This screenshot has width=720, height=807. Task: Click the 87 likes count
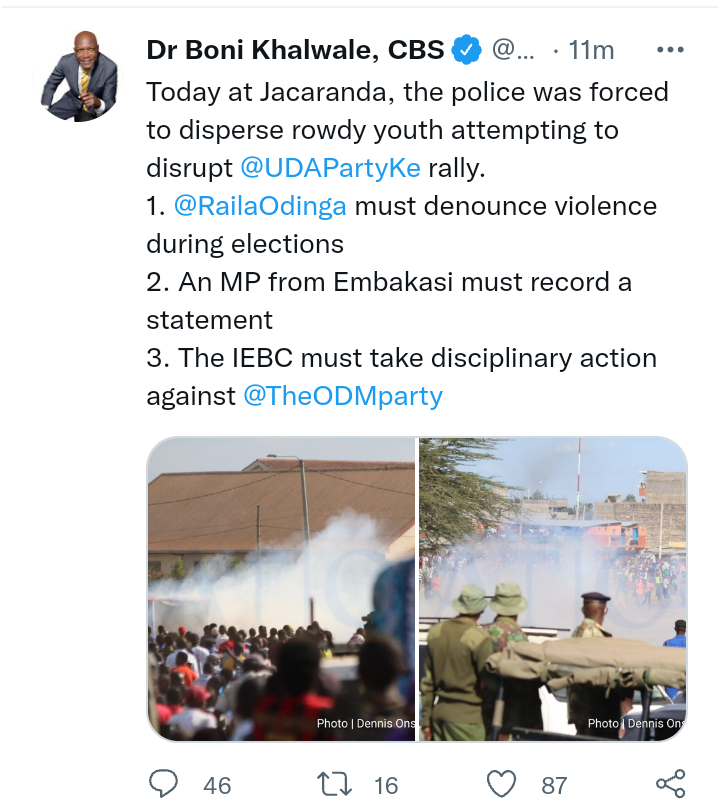click(554, 785)
